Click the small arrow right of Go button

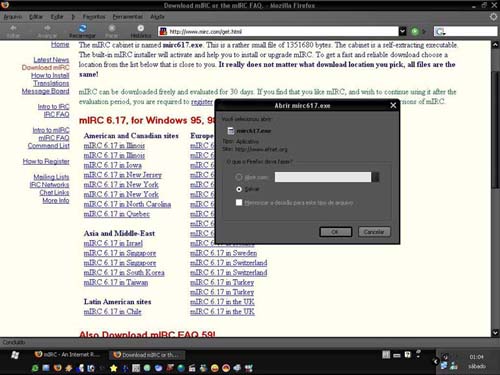coord(424,32)
